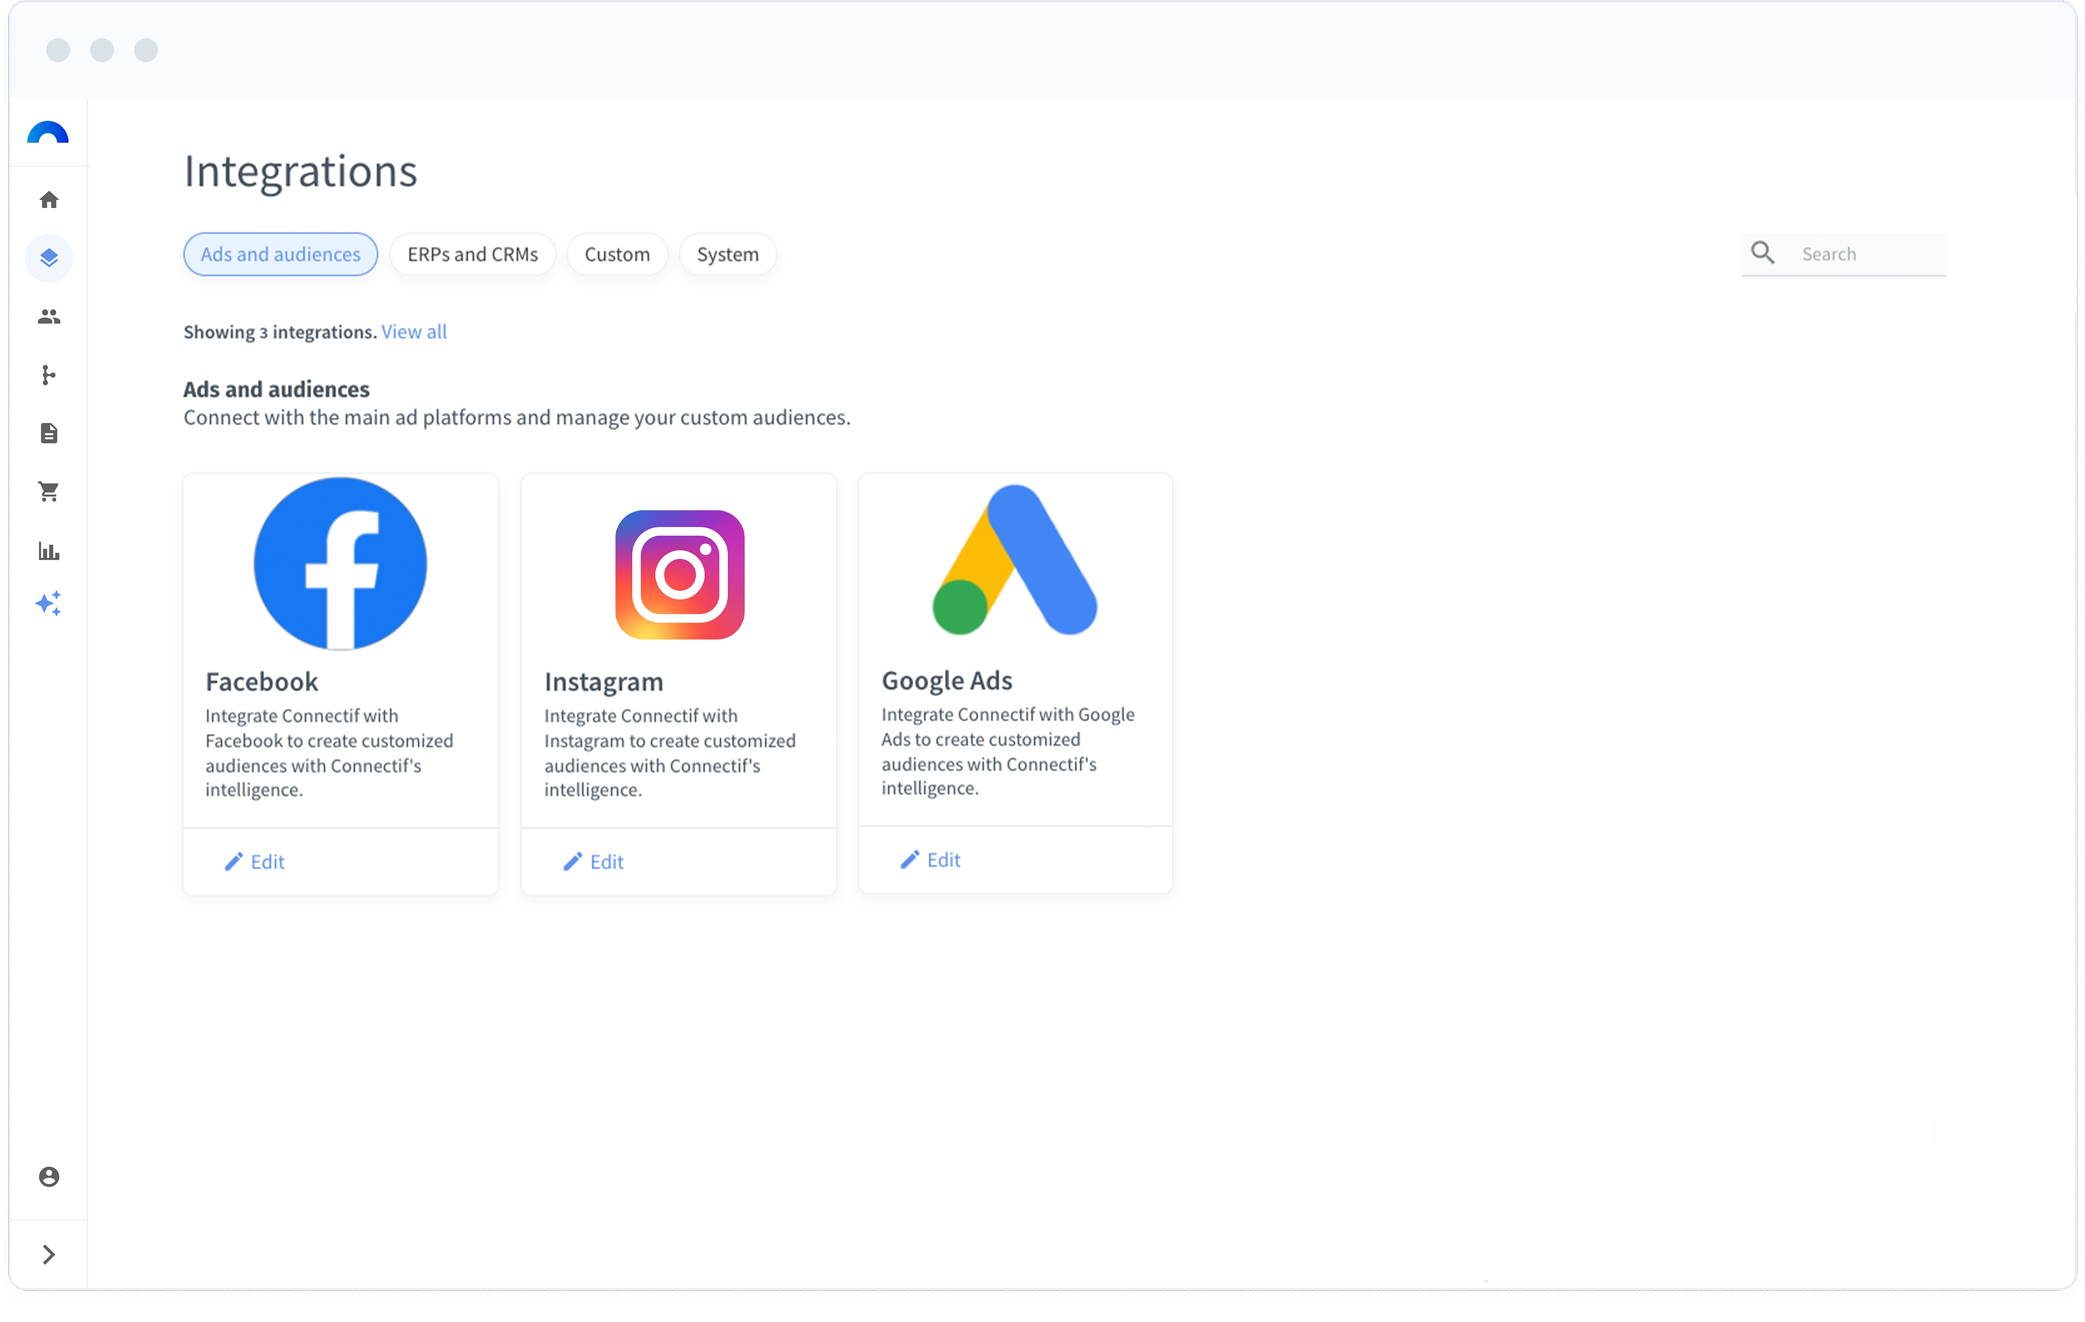This screenshot has width=2085, height=1322.
Task: Open the shopping cart icon
Action: point(49,492)
